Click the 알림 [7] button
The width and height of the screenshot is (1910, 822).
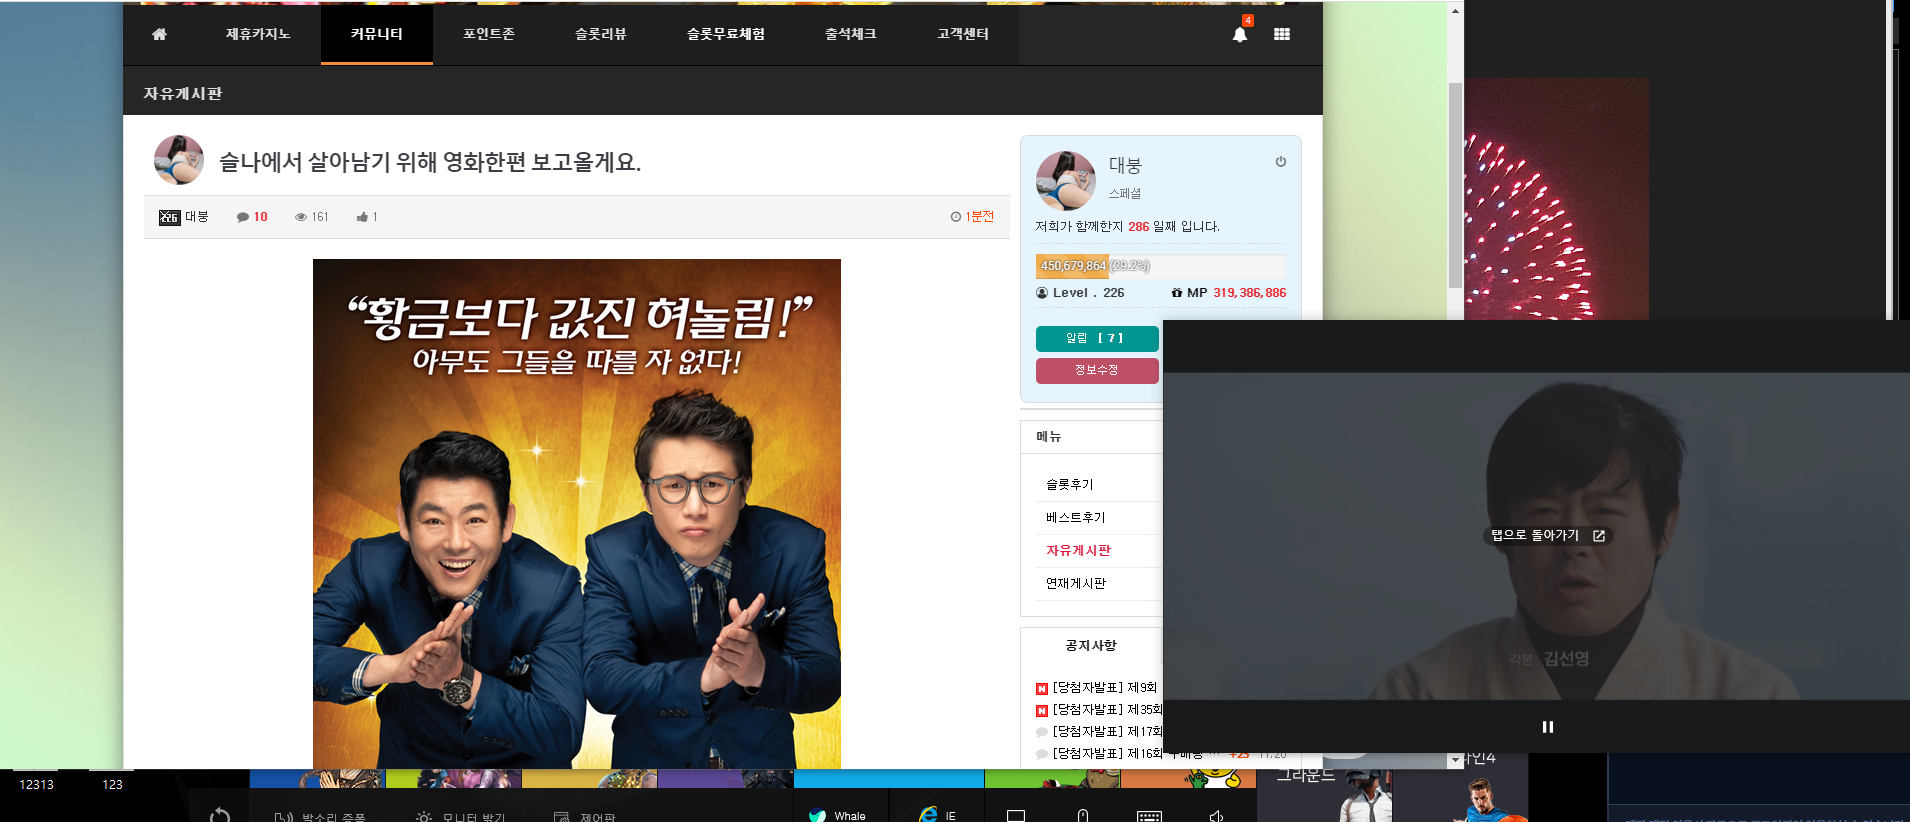coord(1097,339)
